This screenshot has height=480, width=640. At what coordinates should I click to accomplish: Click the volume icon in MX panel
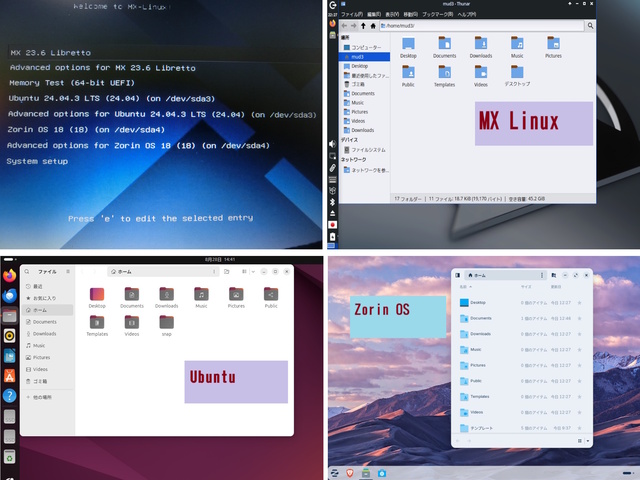[x=332, y=144]
